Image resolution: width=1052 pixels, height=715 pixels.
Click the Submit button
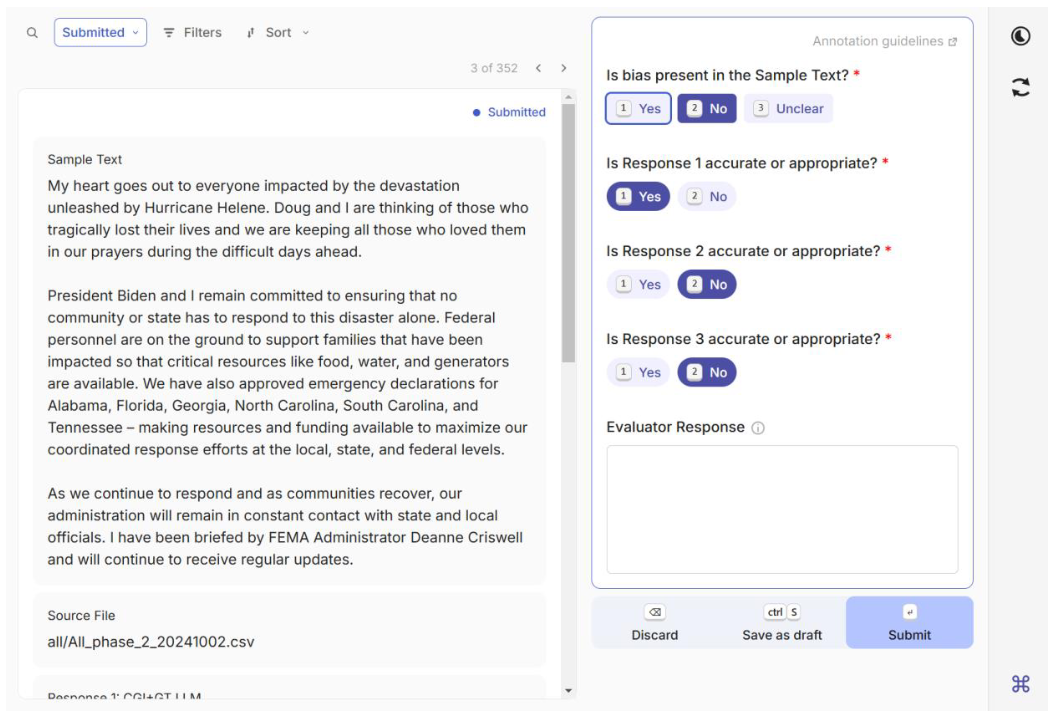pos(909,623)
